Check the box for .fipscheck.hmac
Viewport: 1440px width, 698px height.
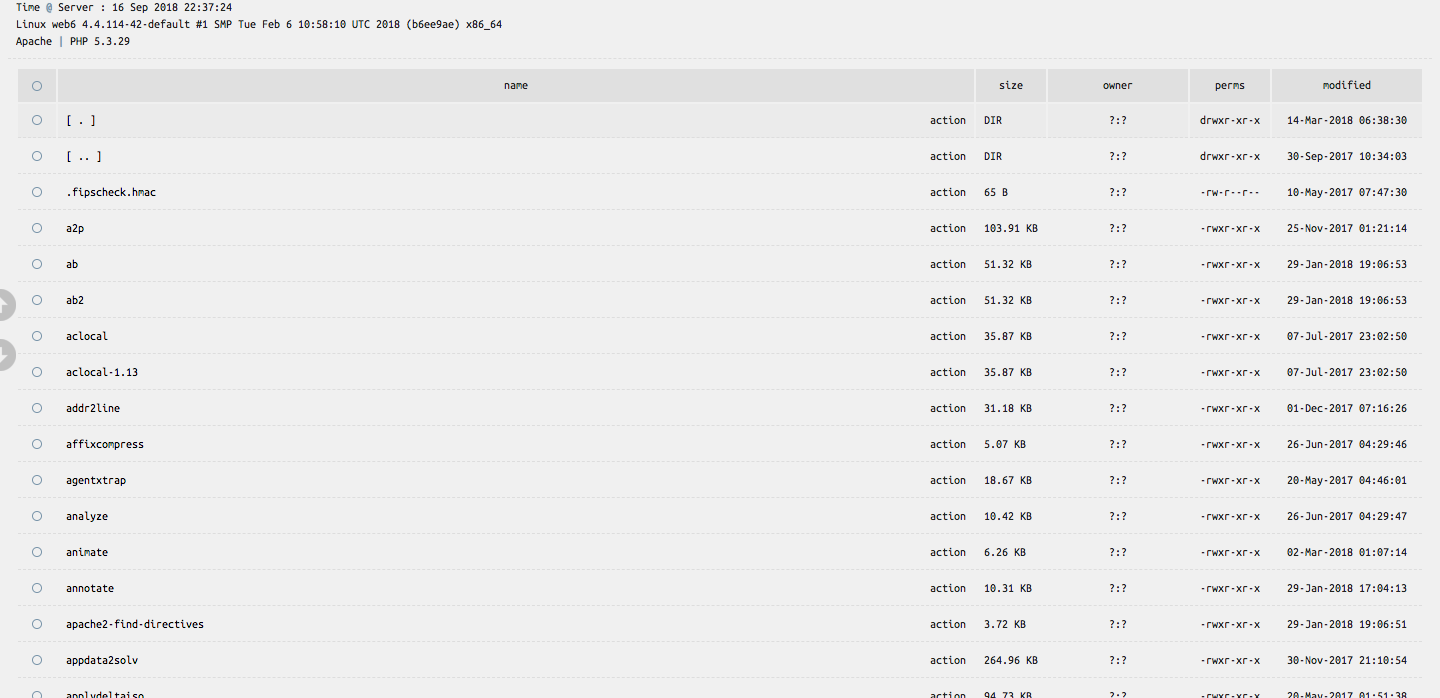37,192
